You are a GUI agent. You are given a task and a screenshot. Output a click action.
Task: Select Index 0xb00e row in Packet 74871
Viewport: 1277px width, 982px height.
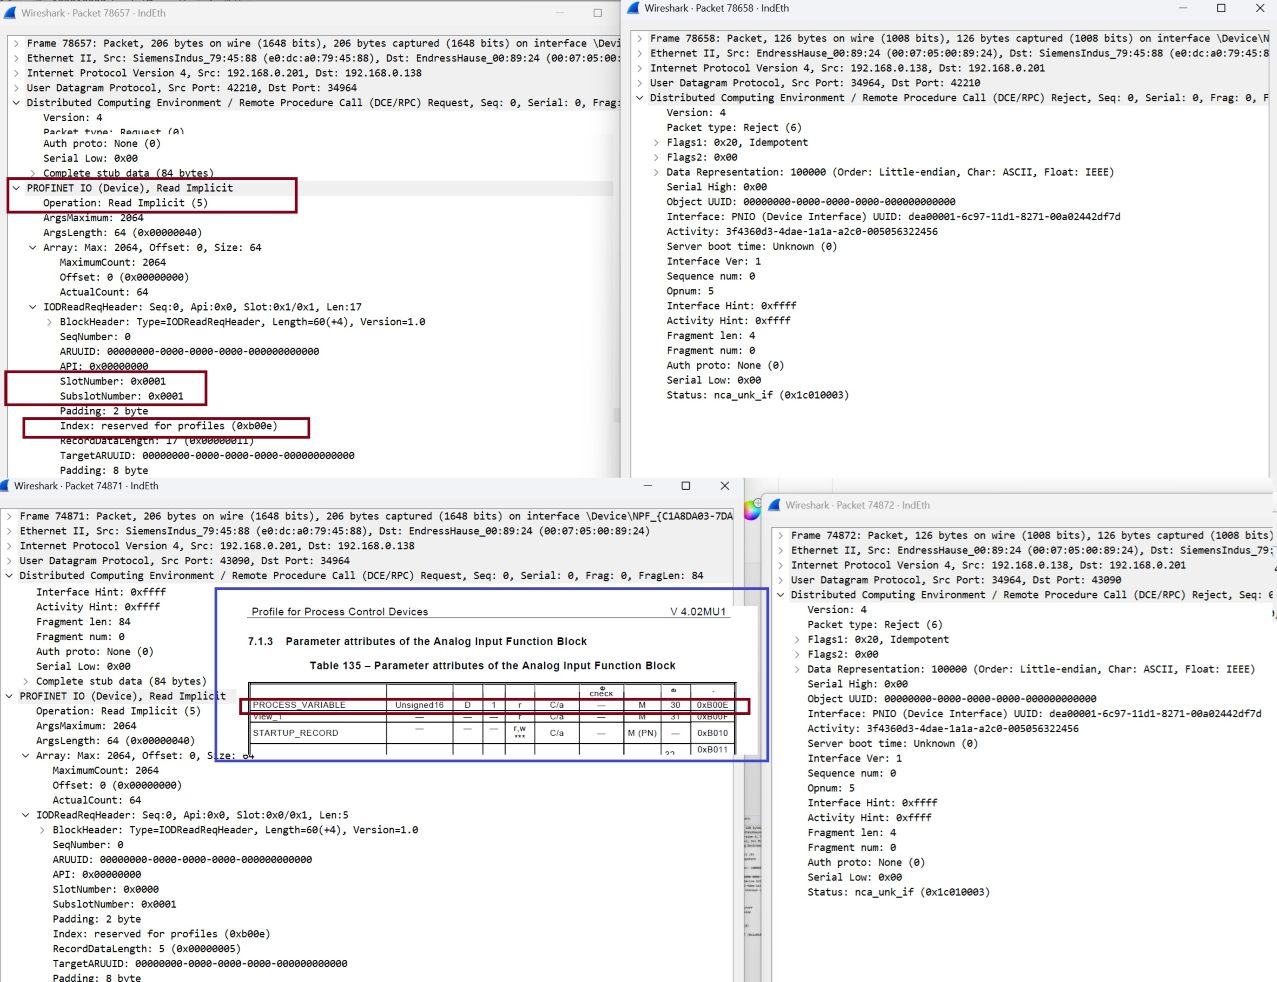tap(161, 934)
